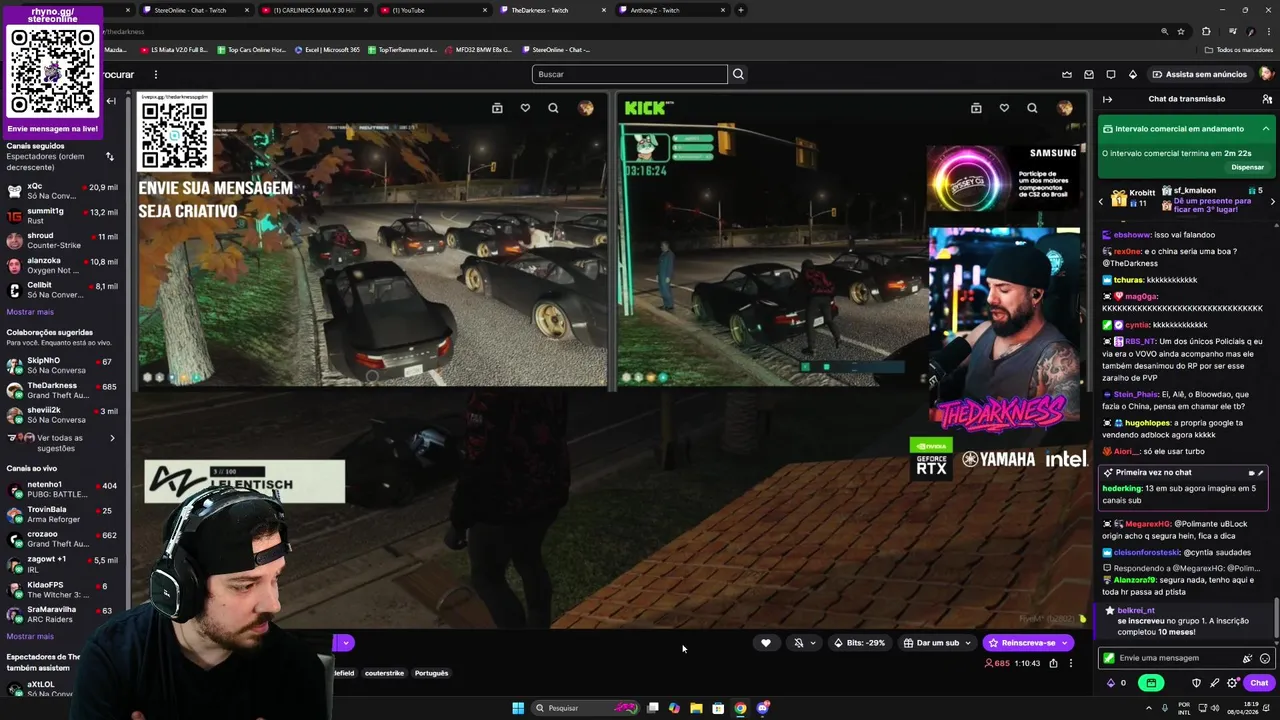Collapse the Intervalo comercial banner chevron
1280x720 pixels.
[1266, 129]
